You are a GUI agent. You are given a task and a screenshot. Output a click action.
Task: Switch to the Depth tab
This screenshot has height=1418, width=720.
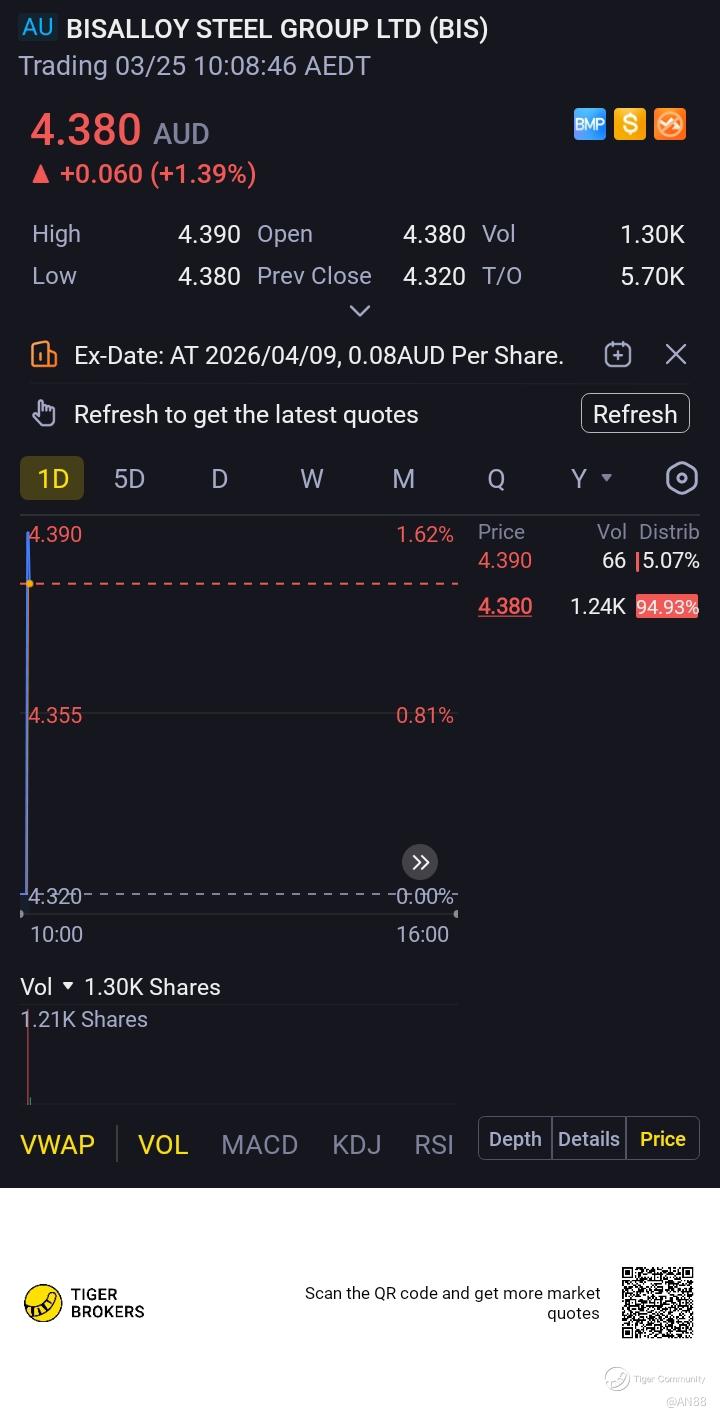[515, 1139]
